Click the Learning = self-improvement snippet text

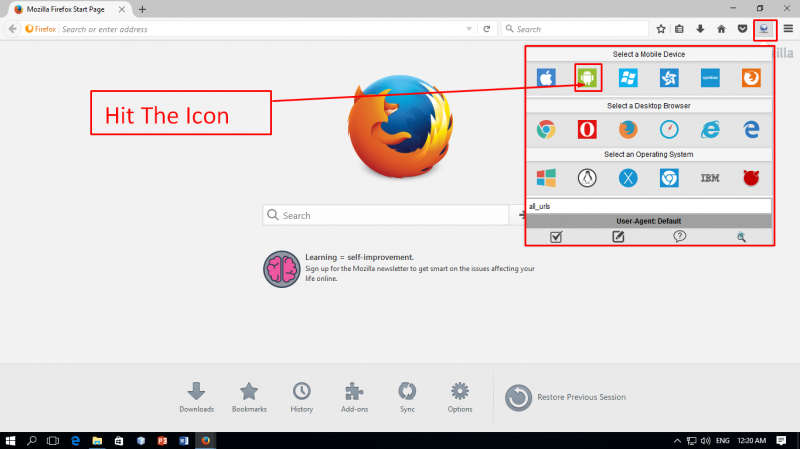point(359,257)
